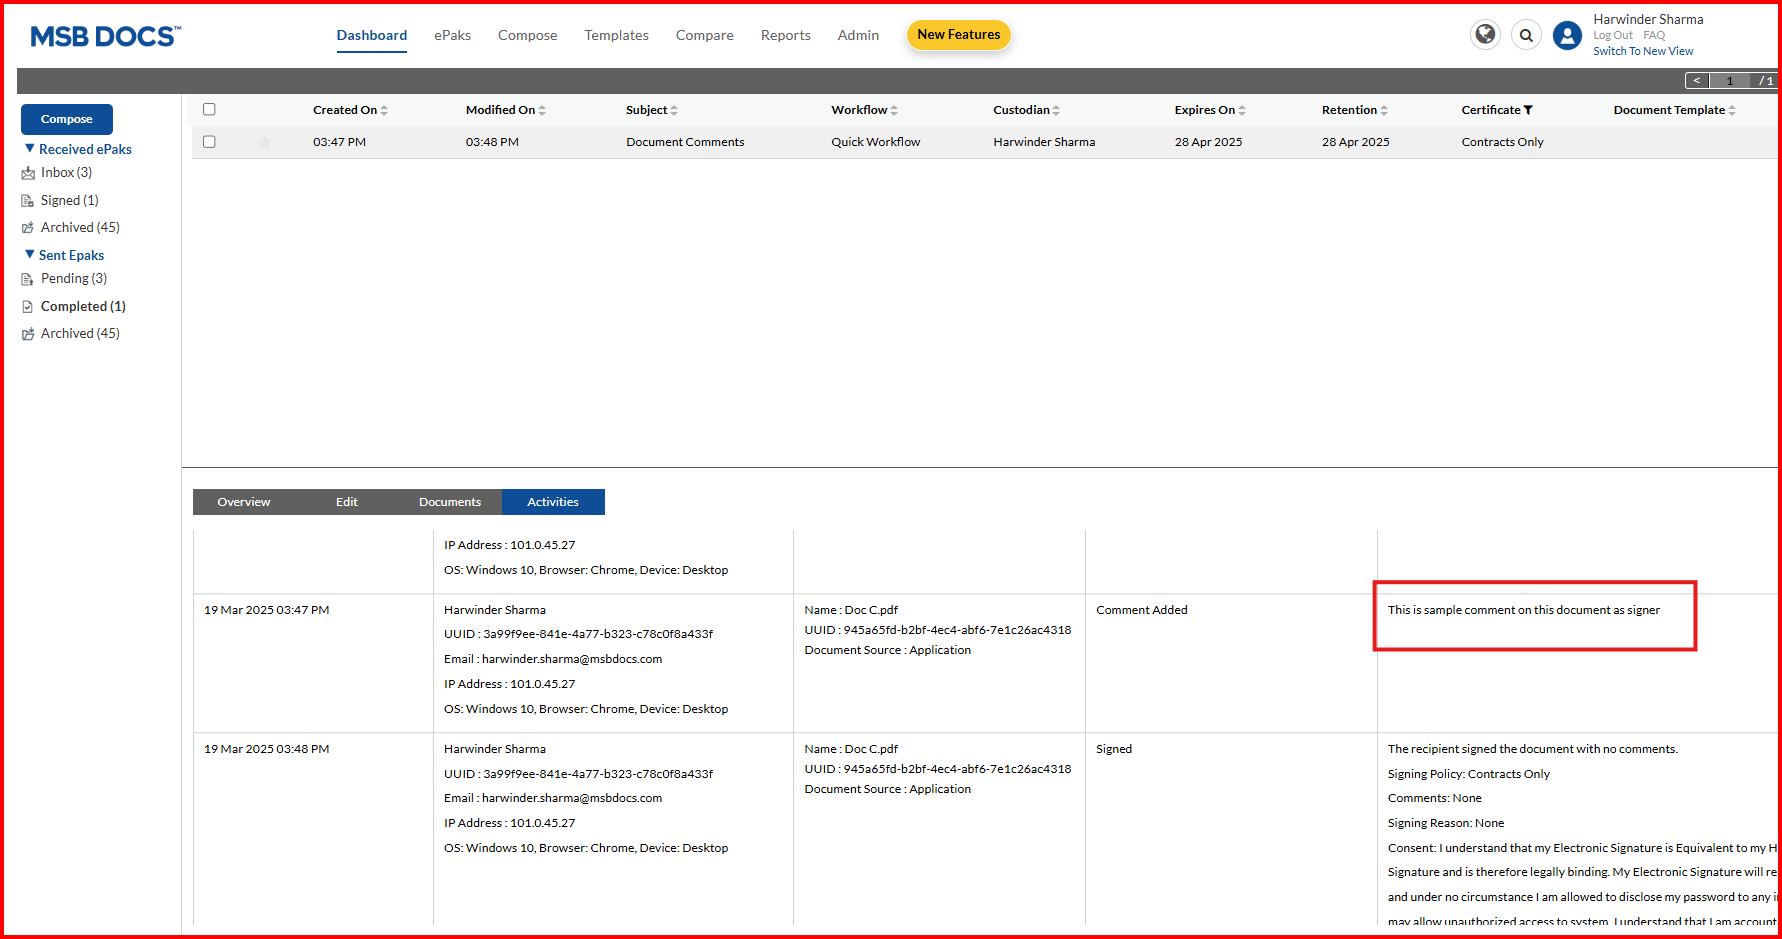This screenshot has height=939, width=1782.
Task: Click the Switch To New View link
Action: pyautogui.click(x=1643, y=51)
